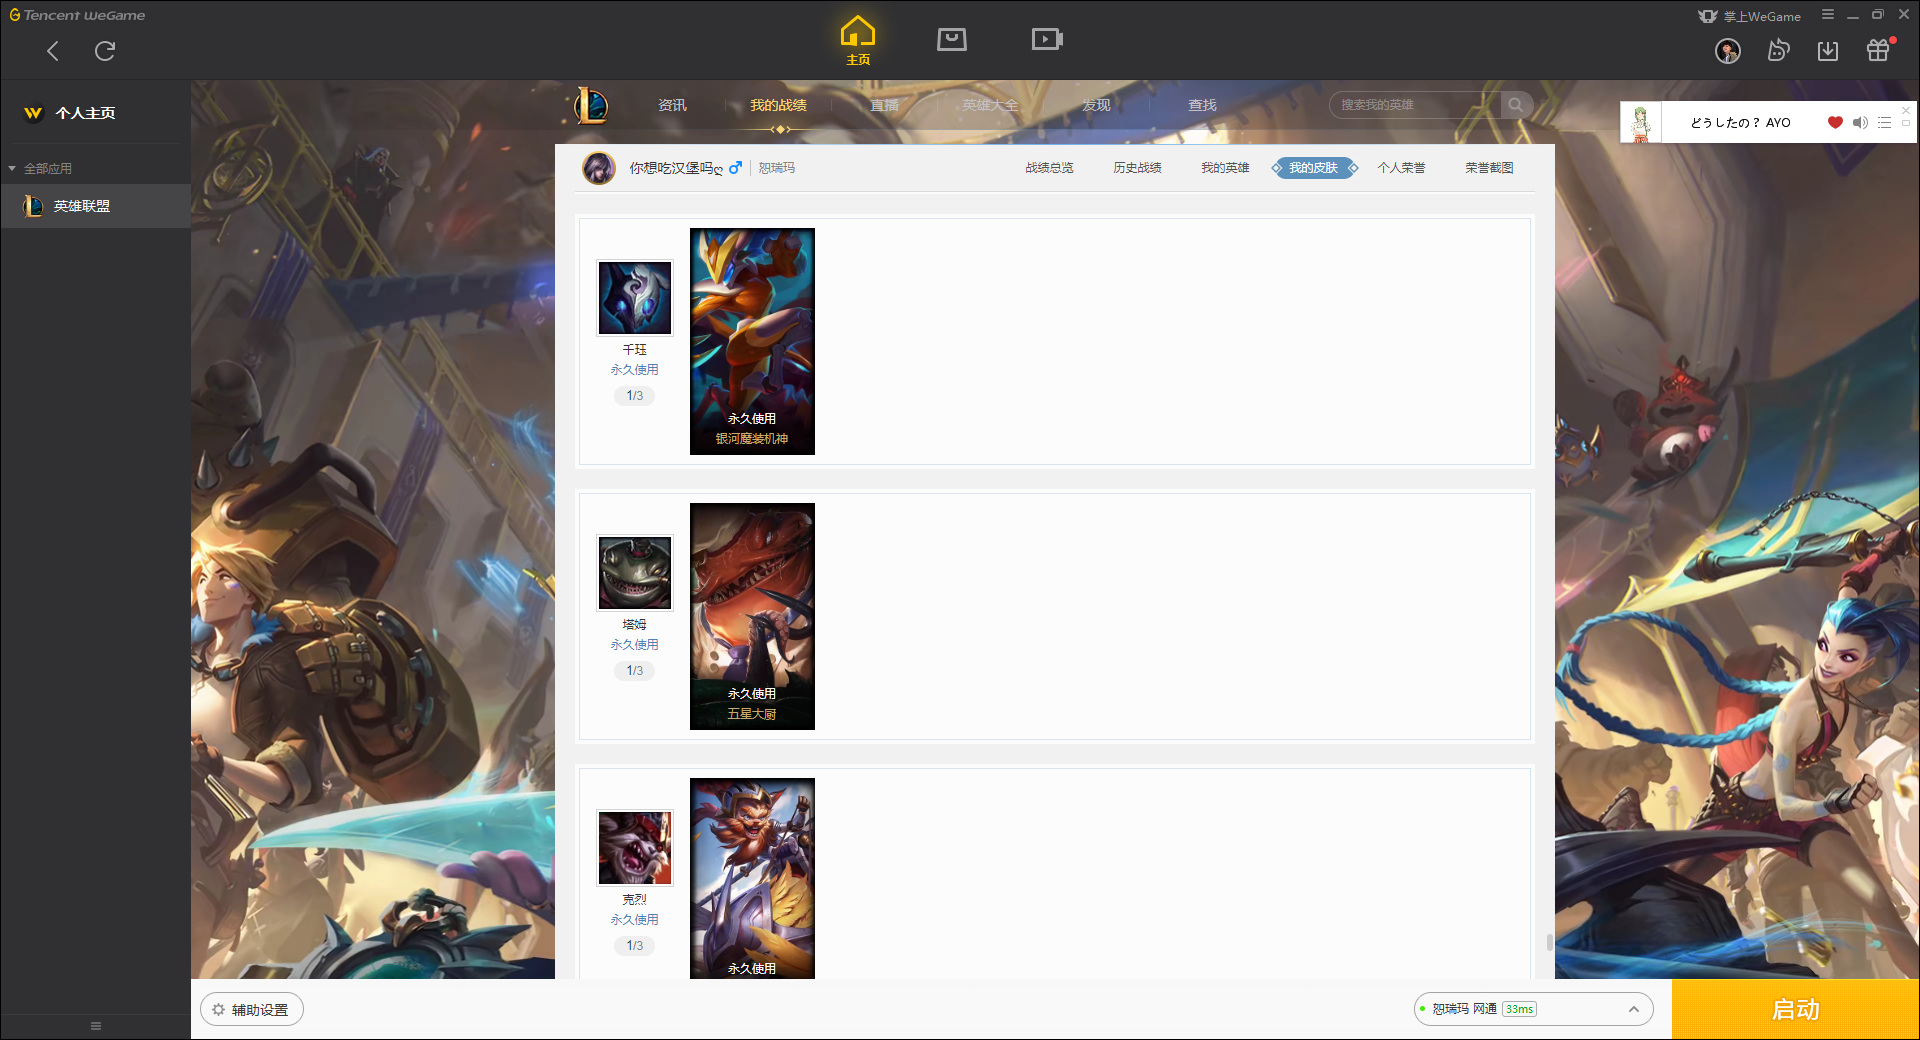The width and height of the screenshot is (1920, 1040).
Task: Open the 银河魔装机神 skin card
Action: [752, 341]
